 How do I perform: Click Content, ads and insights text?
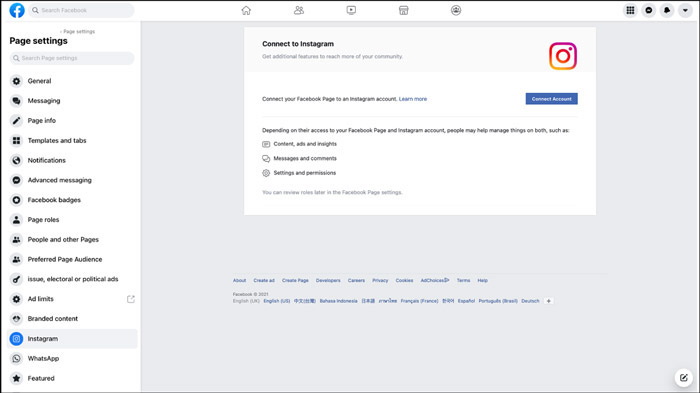tap(305, 144)
